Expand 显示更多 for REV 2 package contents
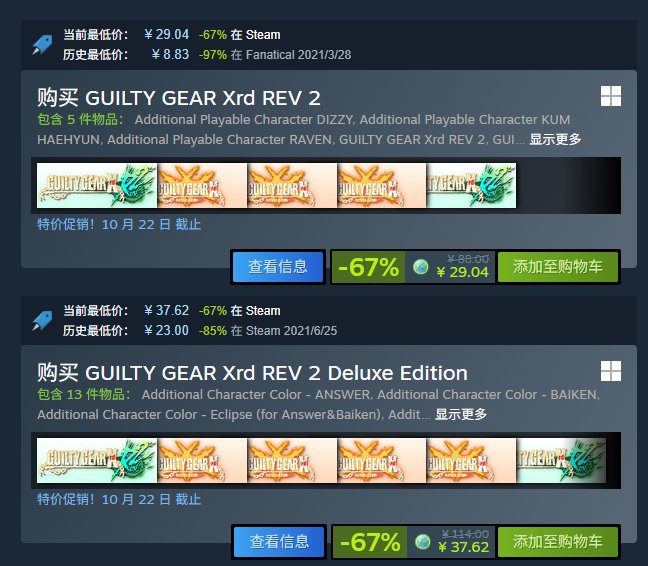This screenshot has width=648, height=566. point(555,139)
